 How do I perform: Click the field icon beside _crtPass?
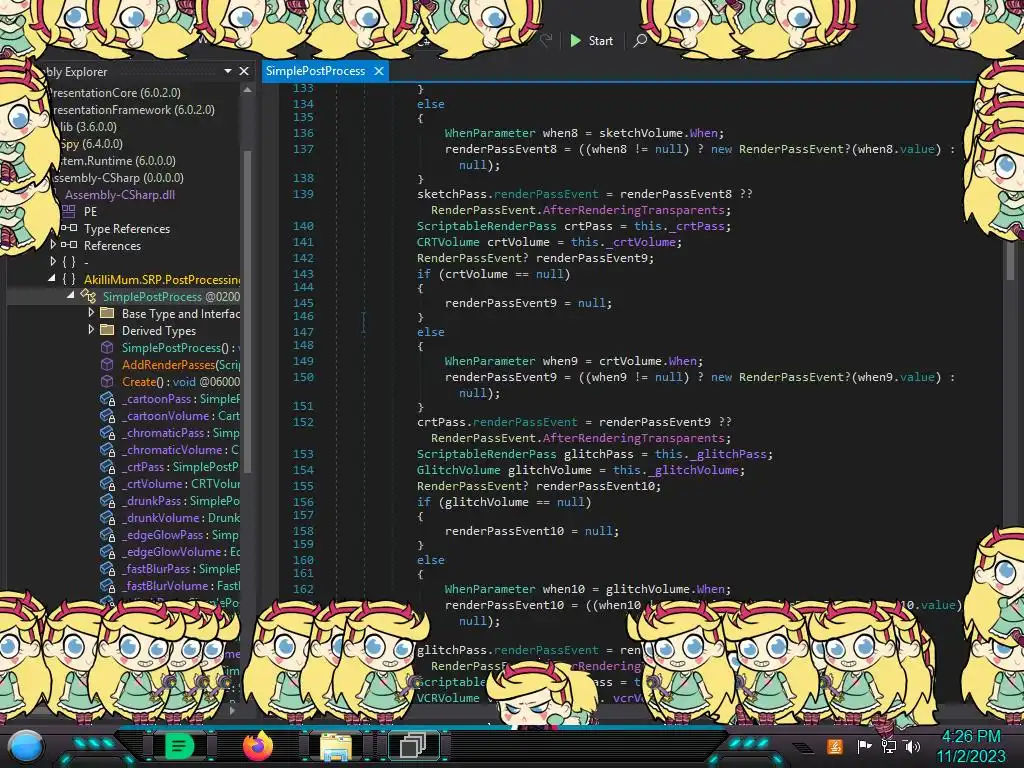[x=108, y=466]
